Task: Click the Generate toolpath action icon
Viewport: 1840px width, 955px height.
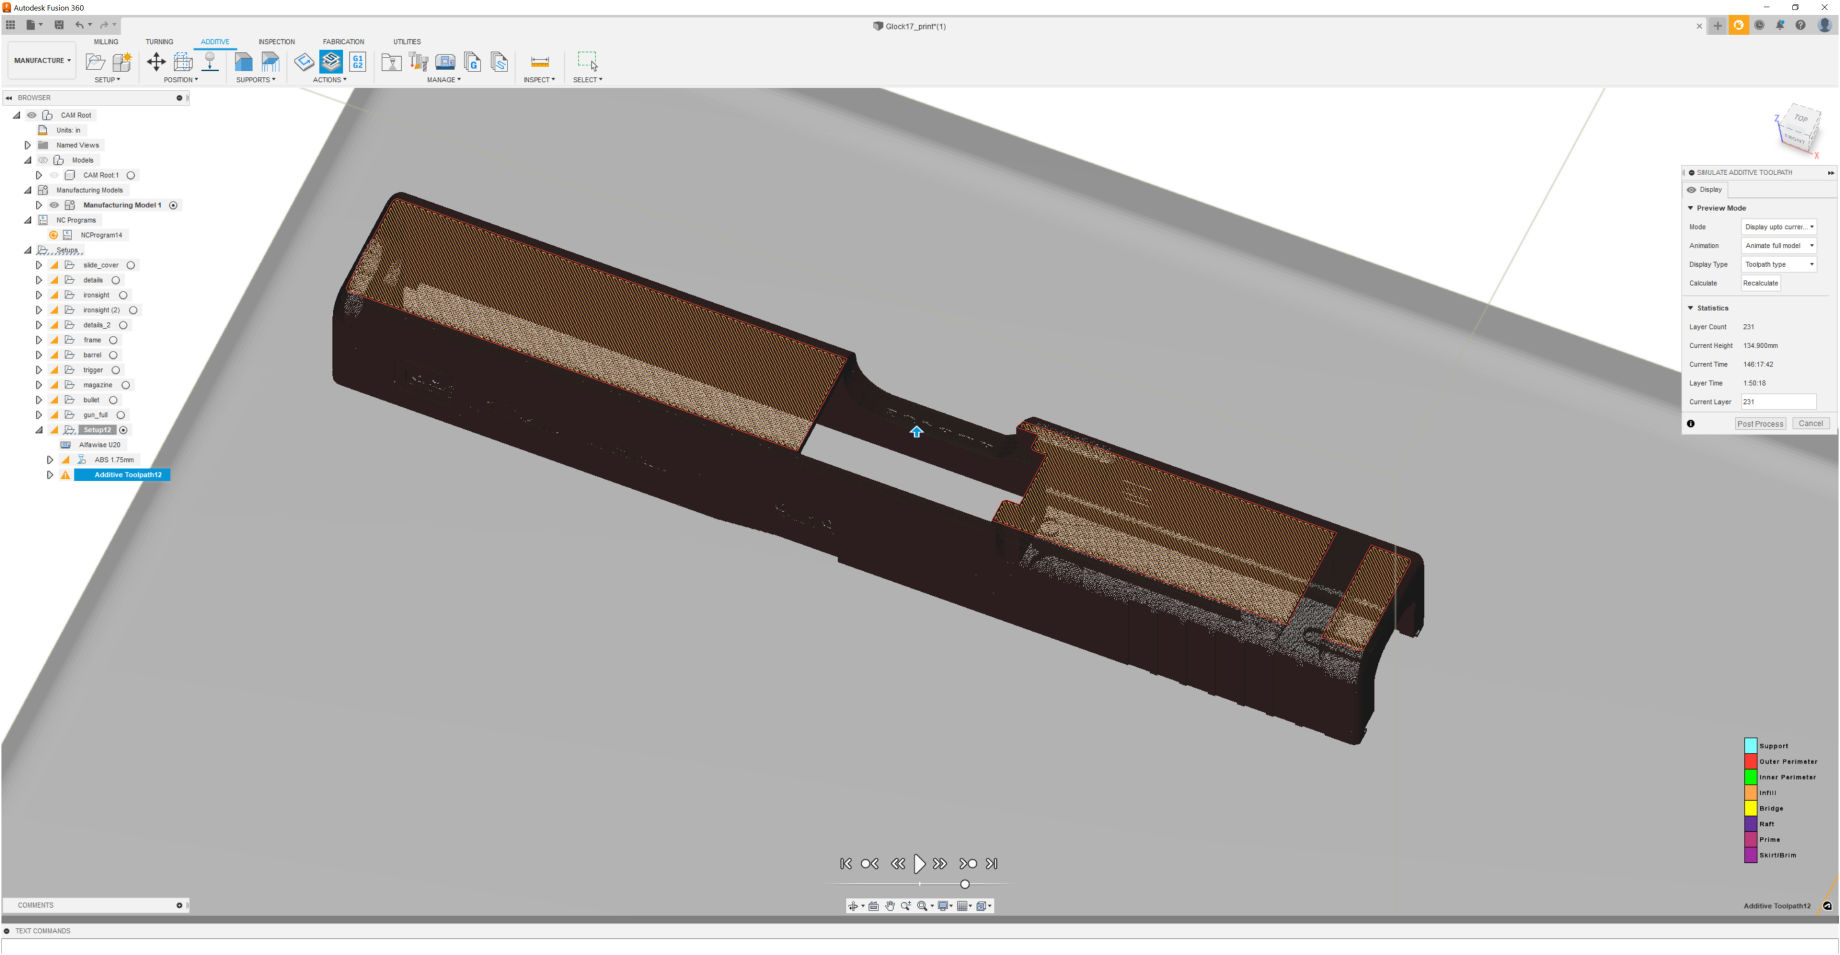Action: [x=304, y=62]
